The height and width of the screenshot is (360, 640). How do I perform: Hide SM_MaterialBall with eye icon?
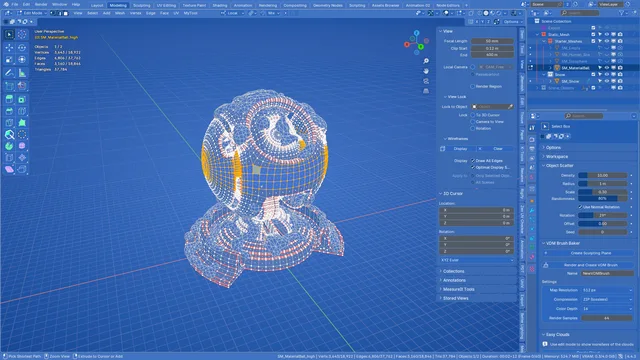(607, 68)
